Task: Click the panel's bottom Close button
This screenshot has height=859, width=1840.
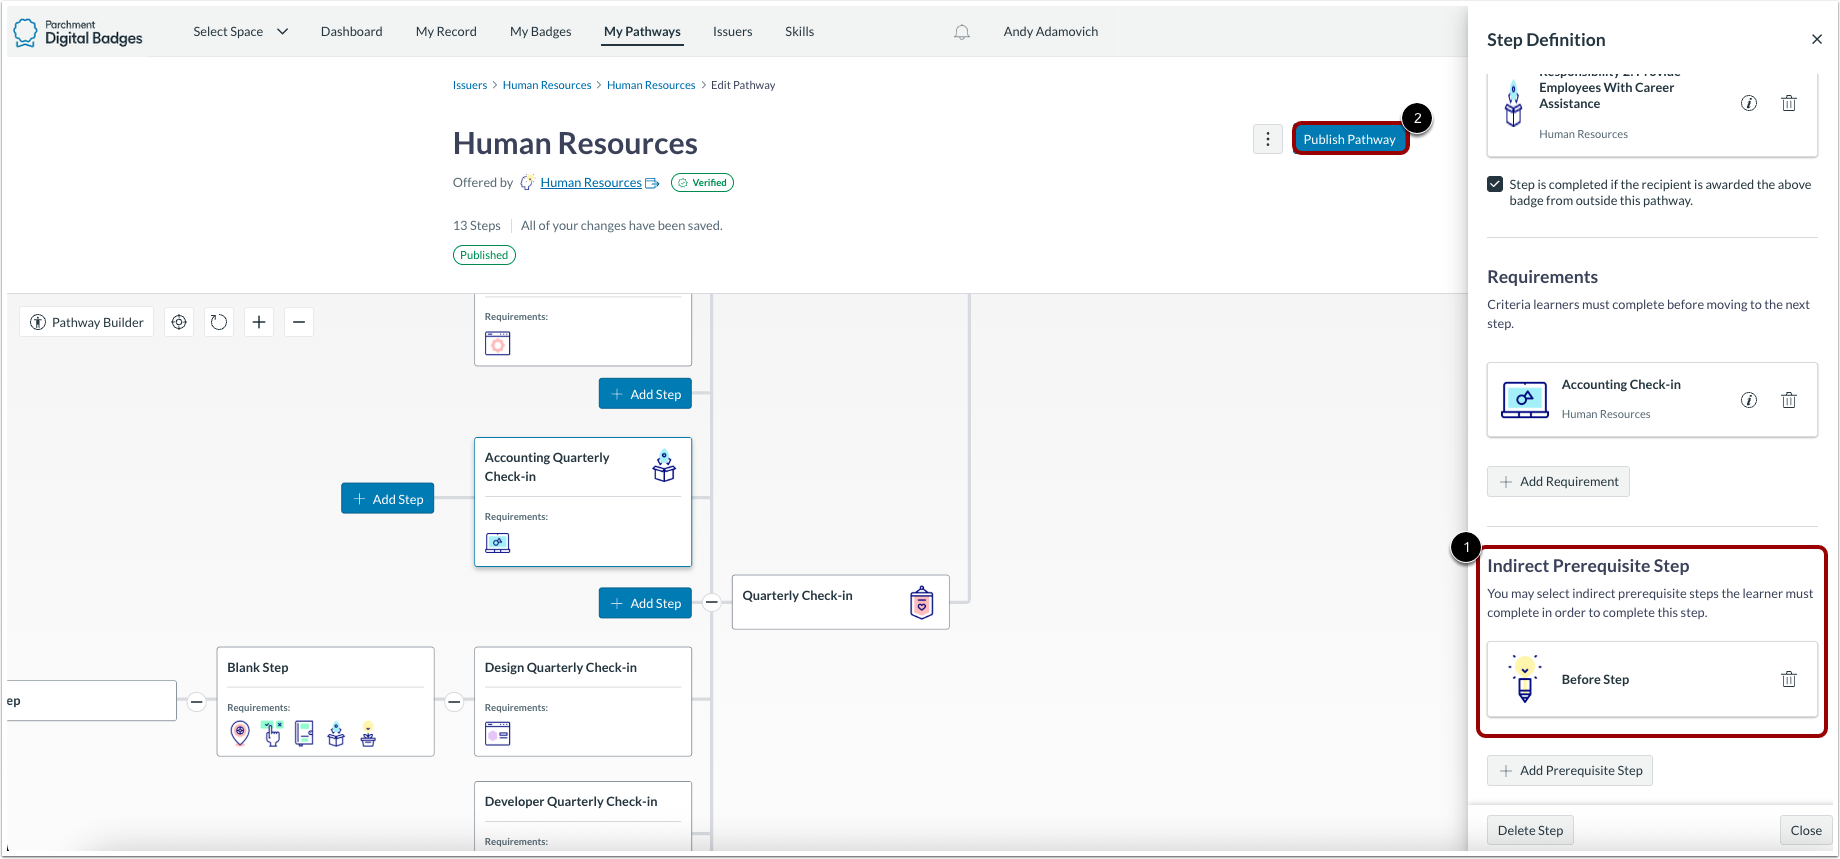Action: click(x=1805, y=830)
